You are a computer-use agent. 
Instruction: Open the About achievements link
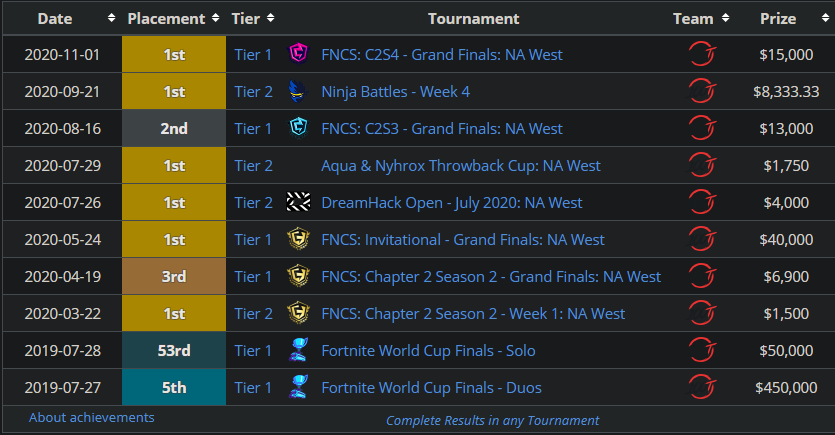click(x=92, y=417)
